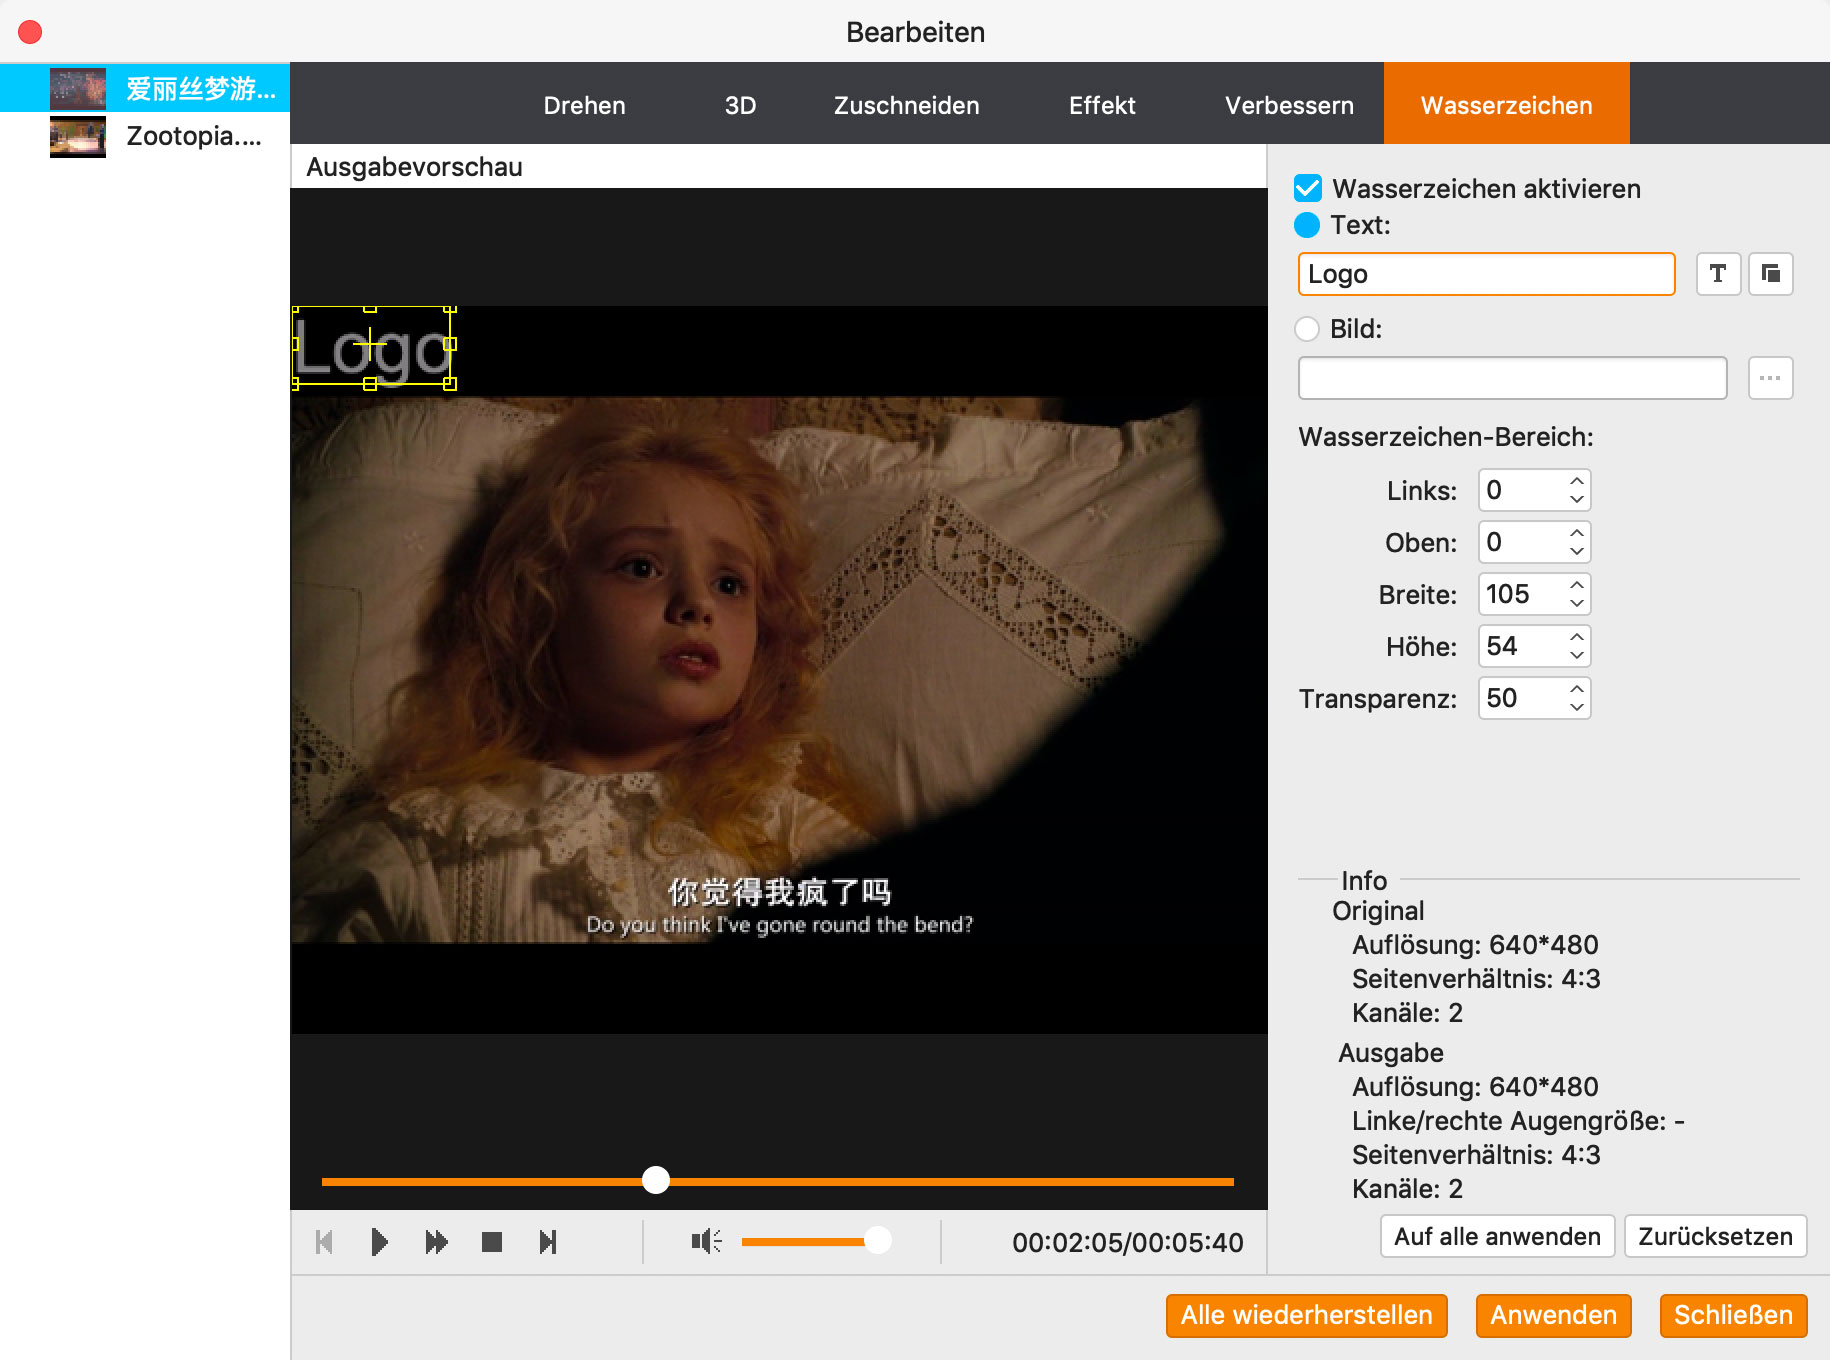
Task: Switch to the Zuschneiden tab
Action: tap(906, 105)
